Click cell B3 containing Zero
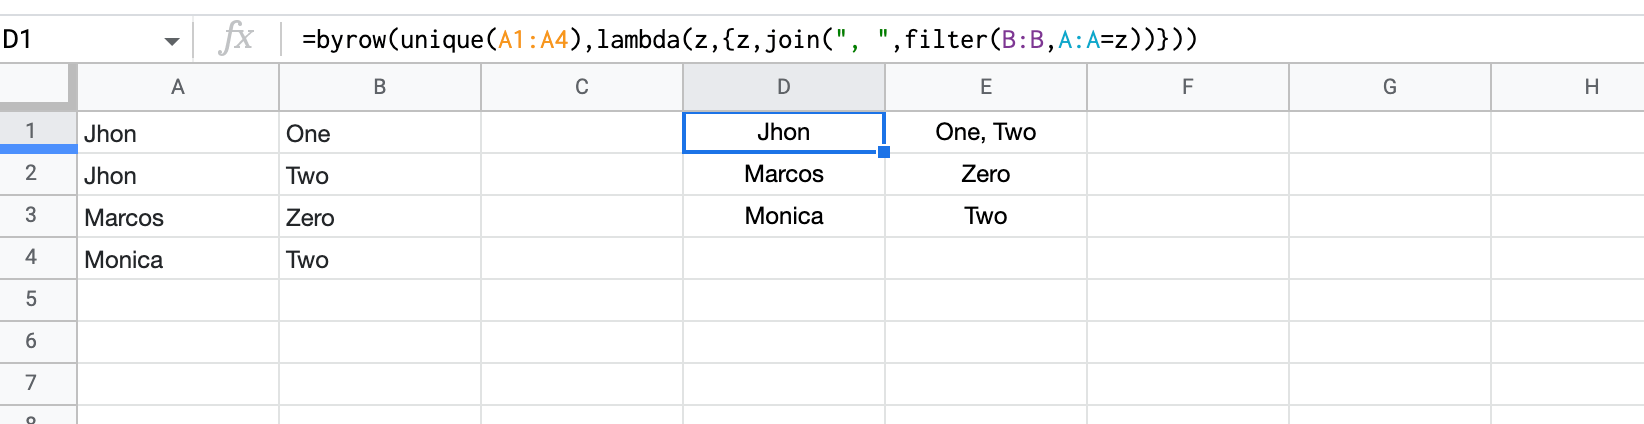The image size is (1644, 424). click(x=380, y=216)
